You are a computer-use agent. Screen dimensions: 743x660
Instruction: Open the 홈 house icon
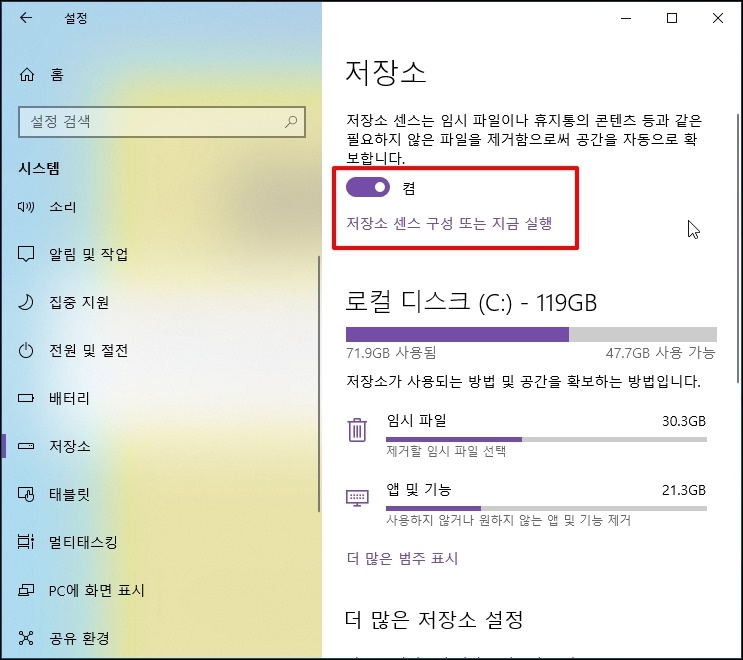[x=27, y=74]
